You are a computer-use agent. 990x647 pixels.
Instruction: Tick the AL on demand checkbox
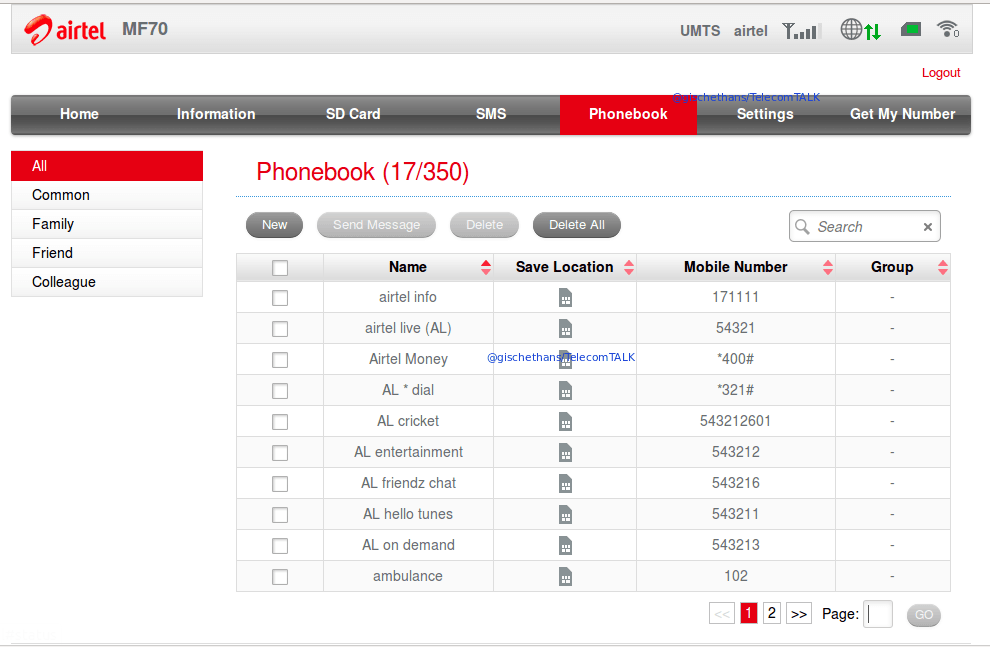click(280, 545)
